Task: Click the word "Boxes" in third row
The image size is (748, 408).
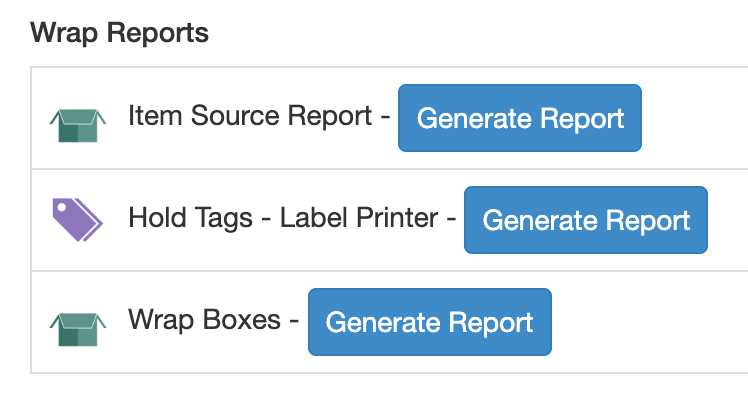Action: pyautogui.click(x=241, y=320)
